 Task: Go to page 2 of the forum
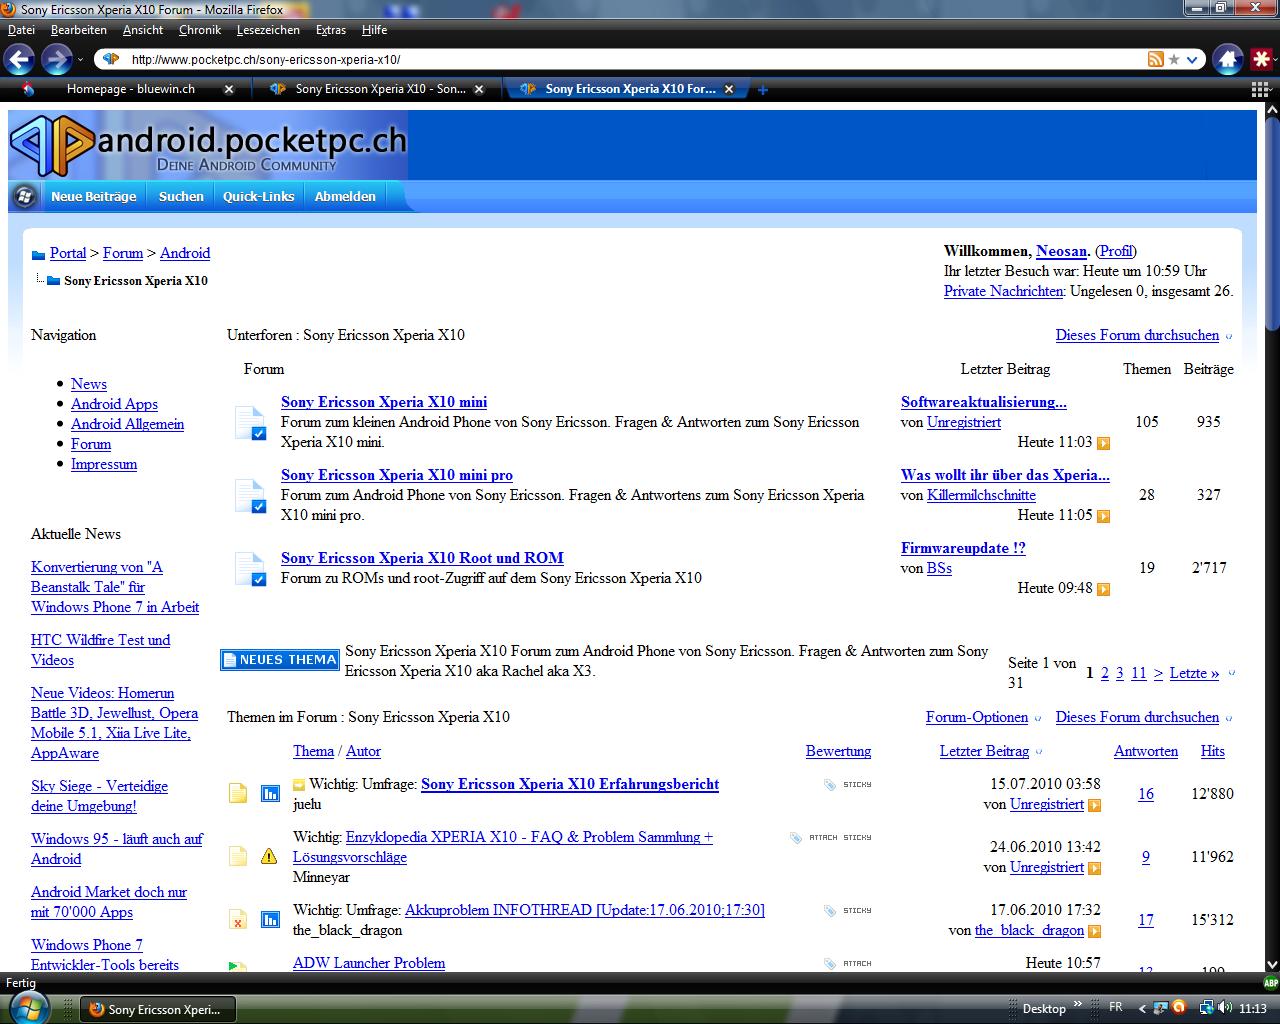(x=1105, y=673)
